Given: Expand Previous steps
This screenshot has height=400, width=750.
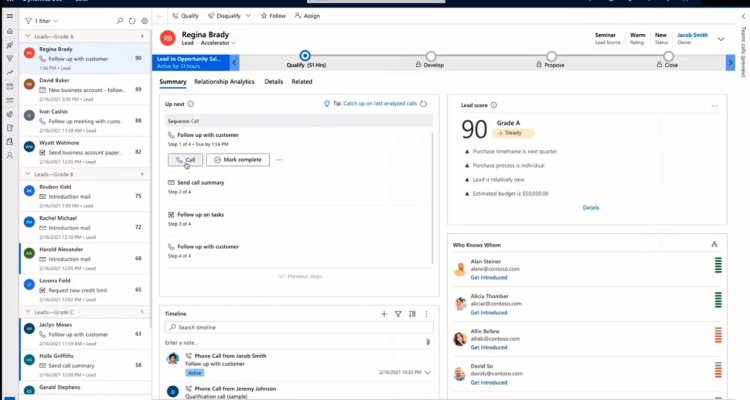Looking at the screenshot, I should (x=301, y=277).
